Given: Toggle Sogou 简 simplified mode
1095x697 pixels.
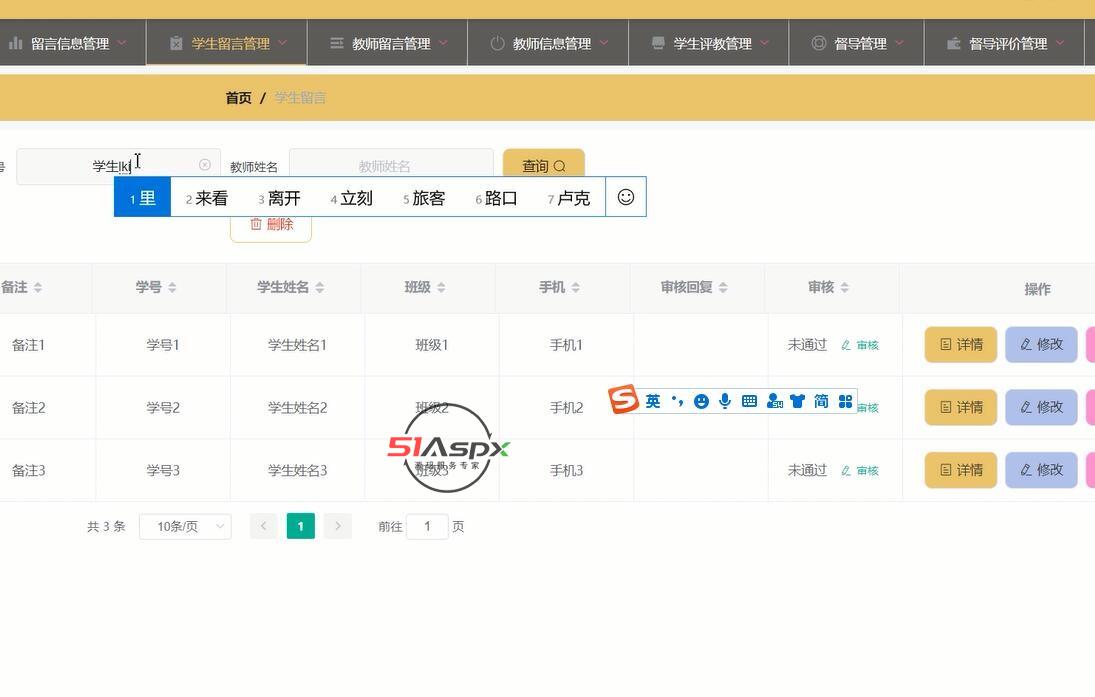Looking at the screenshot, I should coord(821,401).
